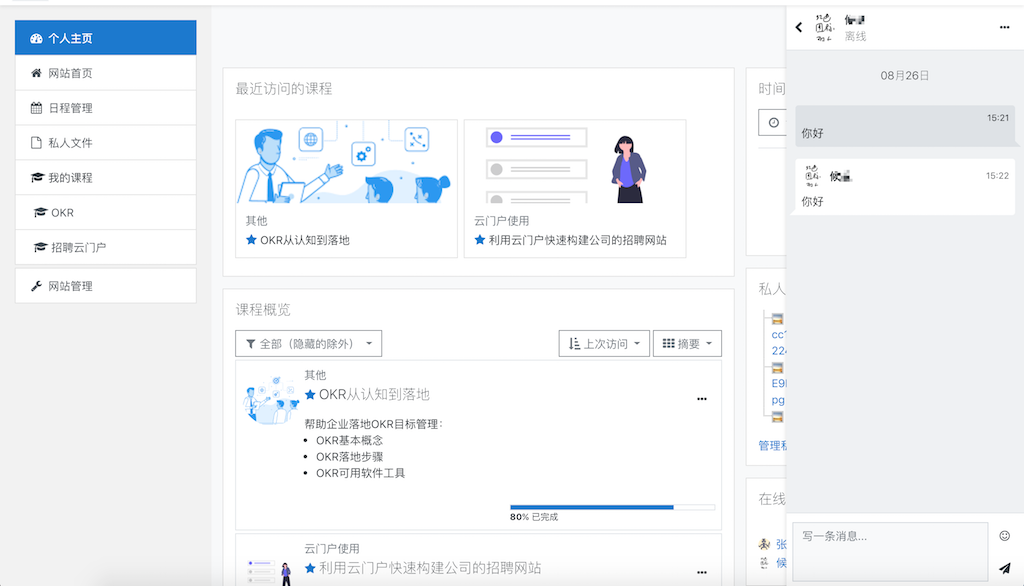
Task: Click the wrench icon beside 网站管理
Action: (37, 286)
